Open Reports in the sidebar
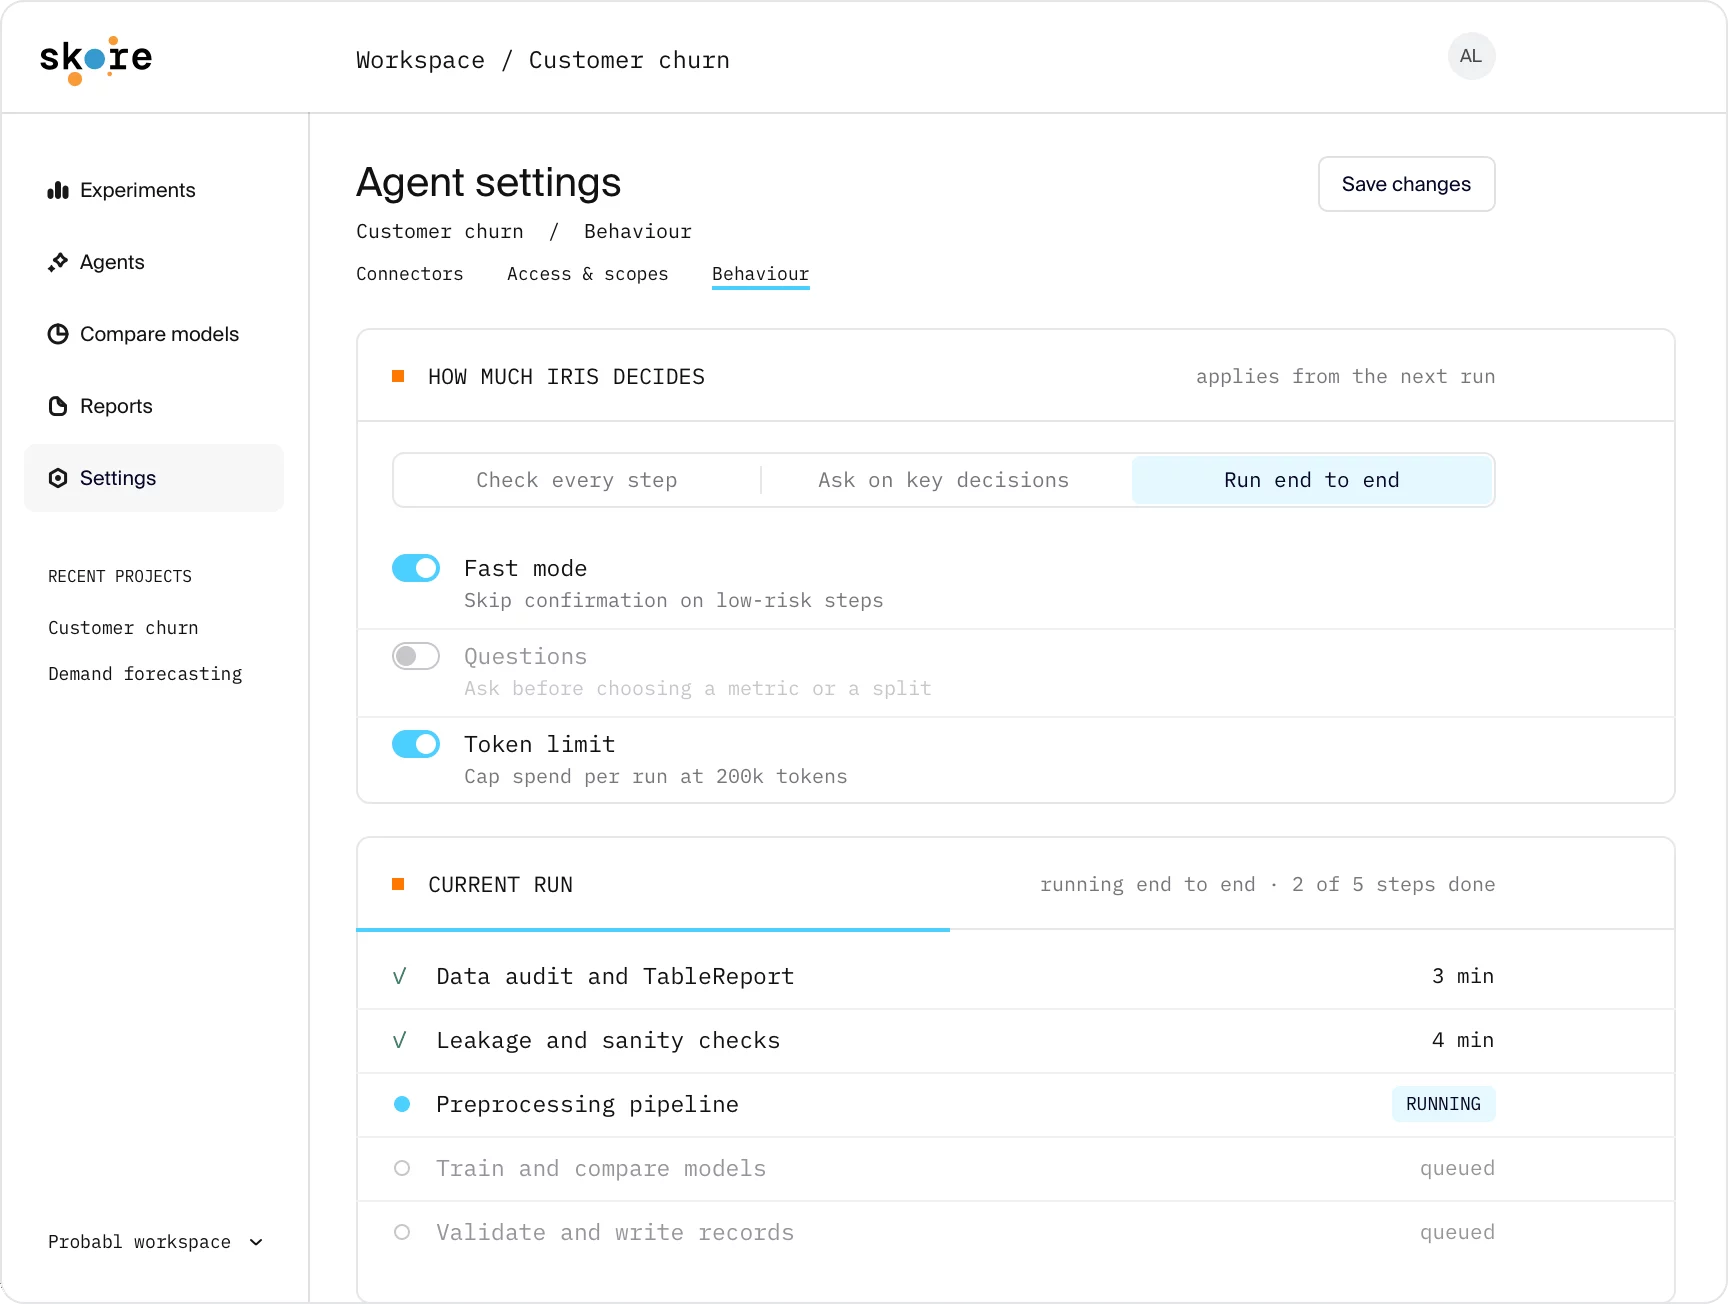The width and height of the screenshot is (1728, 1304). (154, 406)
